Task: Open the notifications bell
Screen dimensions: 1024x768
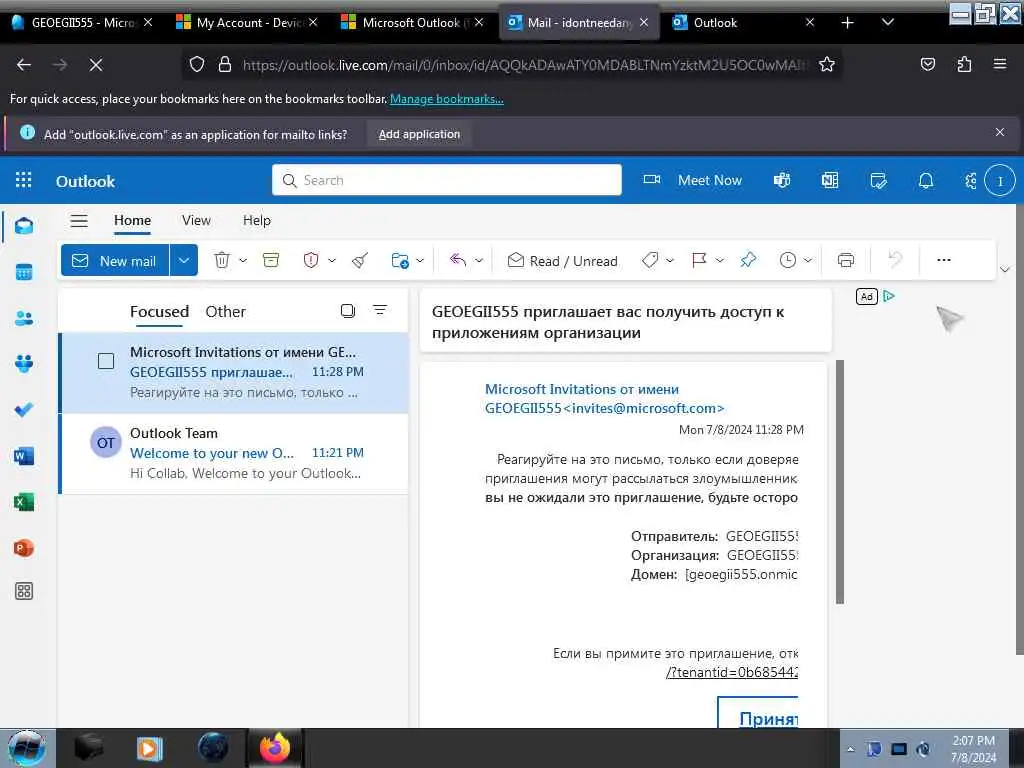Action: coord(926,180)
